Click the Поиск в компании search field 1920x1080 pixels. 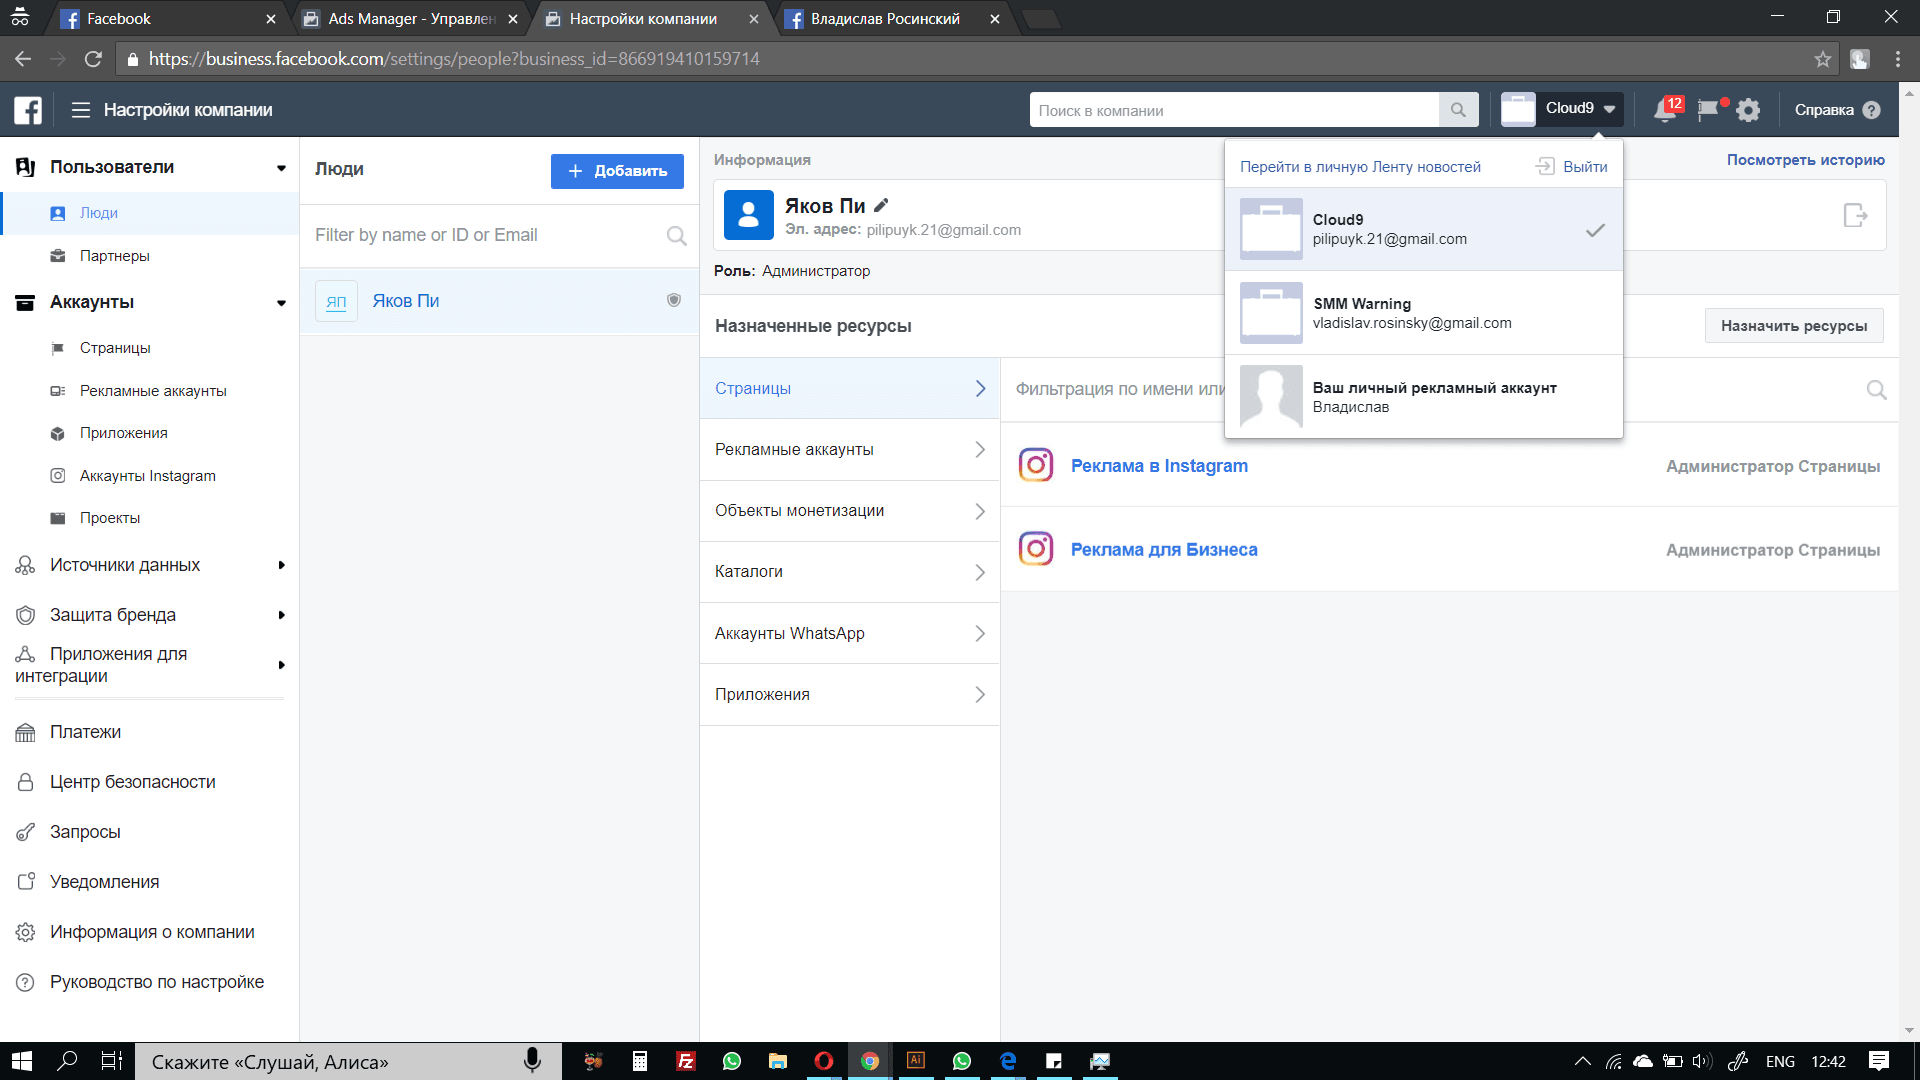point(1235,110)
